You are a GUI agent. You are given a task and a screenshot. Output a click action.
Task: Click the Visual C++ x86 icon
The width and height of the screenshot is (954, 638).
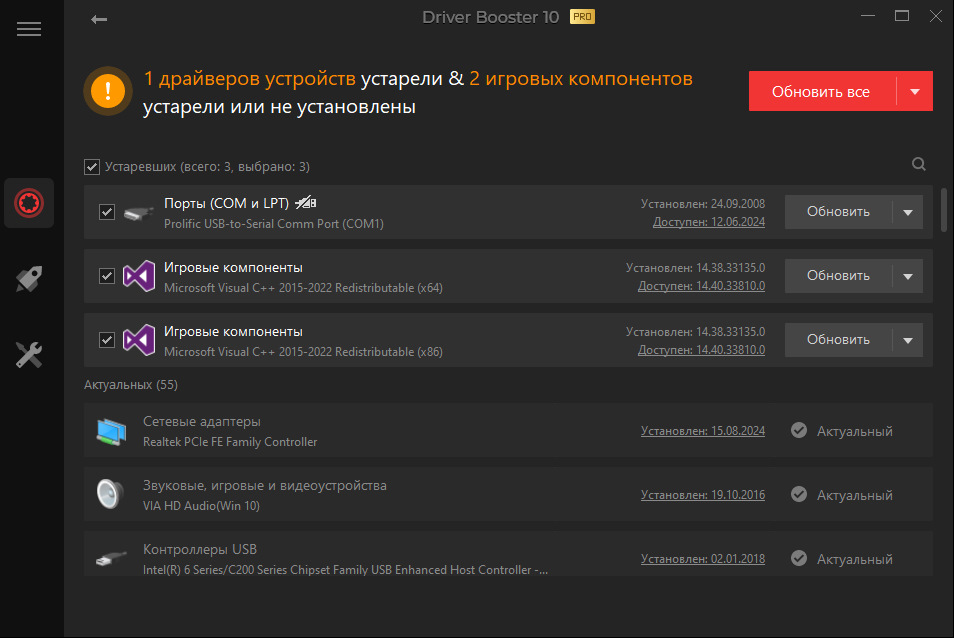139,340
